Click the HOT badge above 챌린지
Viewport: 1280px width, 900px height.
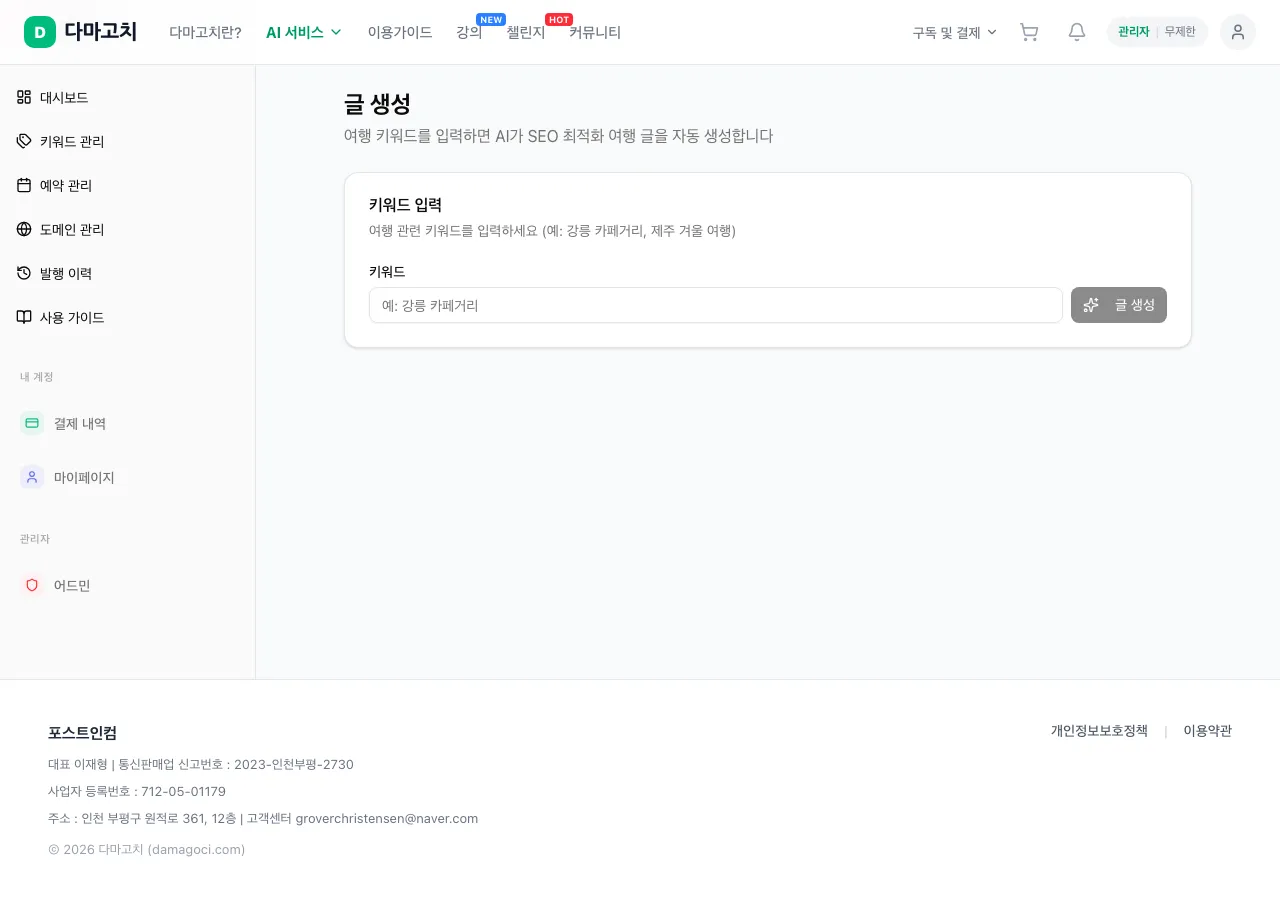point(559,19)
